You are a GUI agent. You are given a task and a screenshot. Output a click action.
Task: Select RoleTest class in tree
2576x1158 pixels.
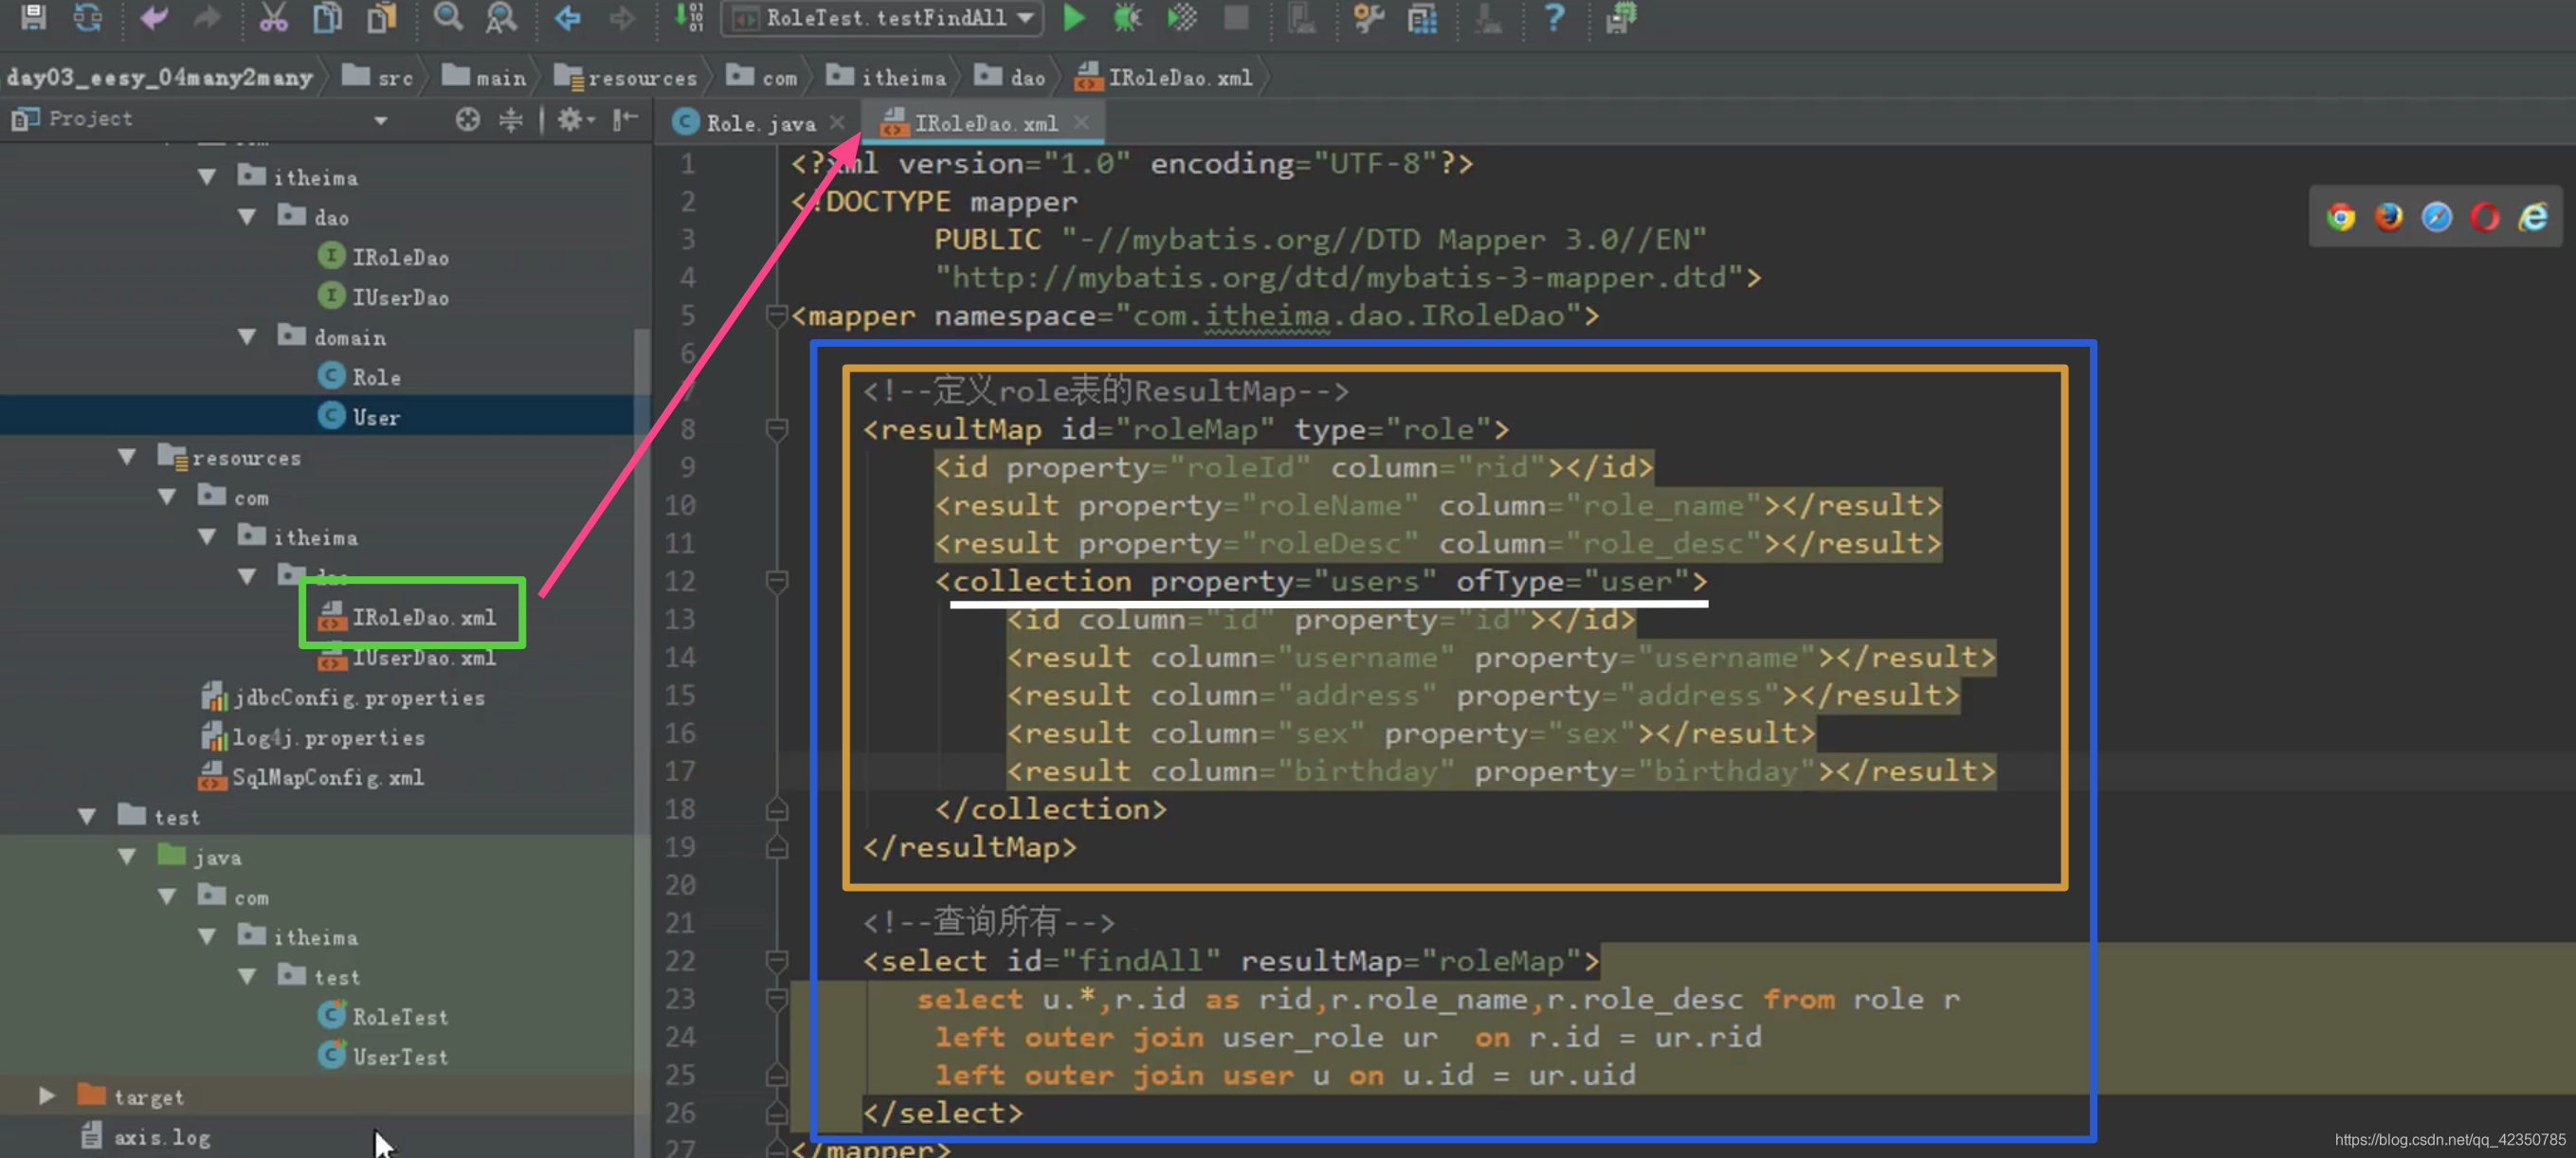coord(384,1017)
